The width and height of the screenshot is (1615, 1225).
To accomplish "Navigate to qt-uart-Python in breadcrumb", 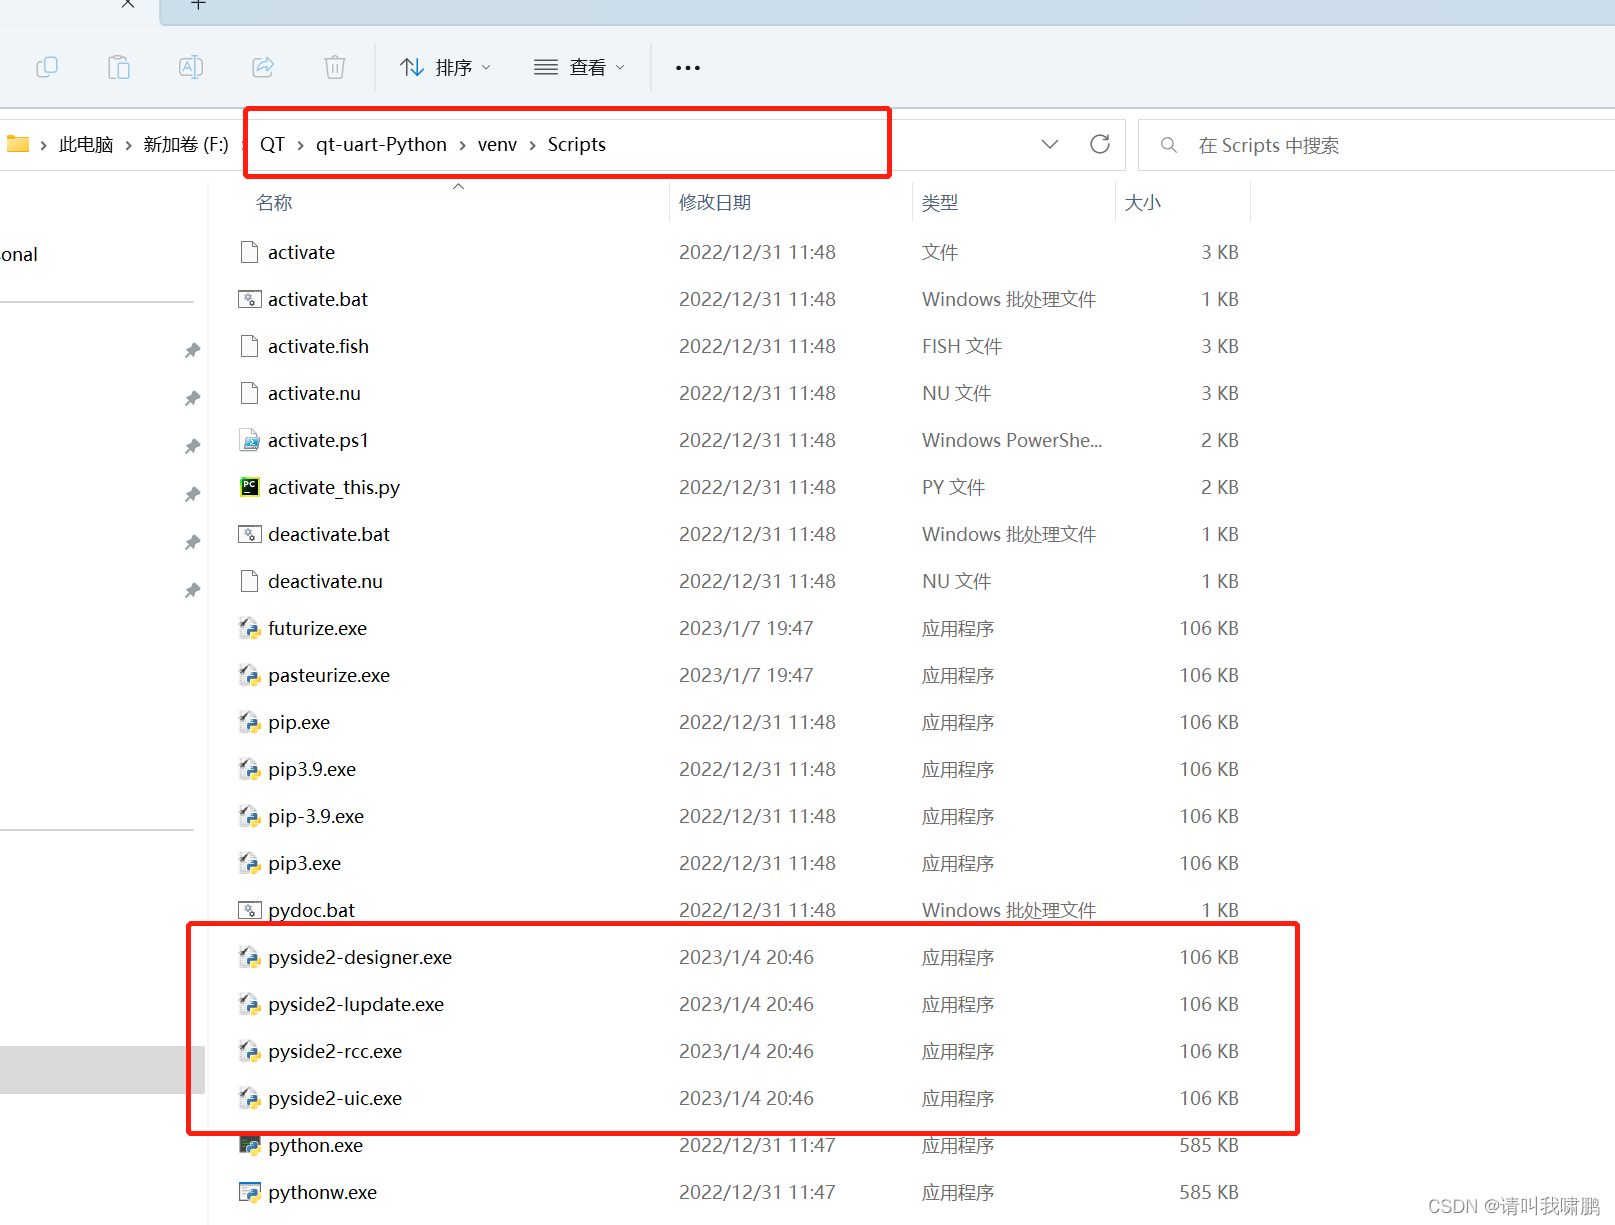I will (381, 145).
